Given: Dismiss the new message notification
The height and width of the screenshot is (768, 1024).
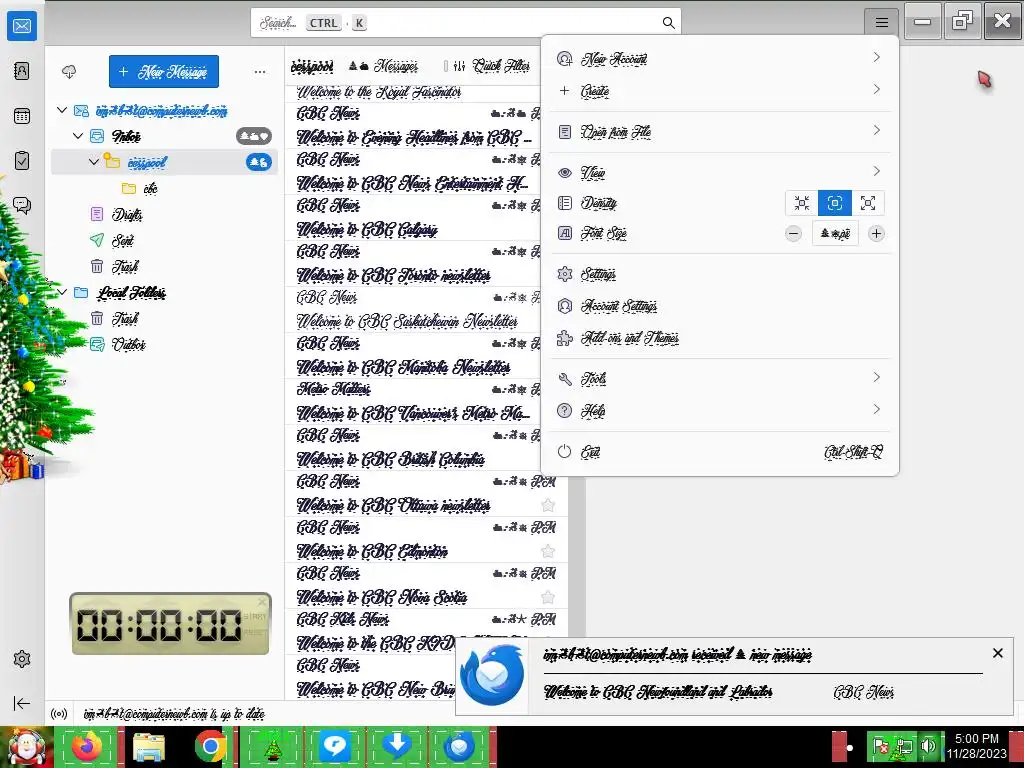Looking at the screenshot, I should click(x=997, y=653).
